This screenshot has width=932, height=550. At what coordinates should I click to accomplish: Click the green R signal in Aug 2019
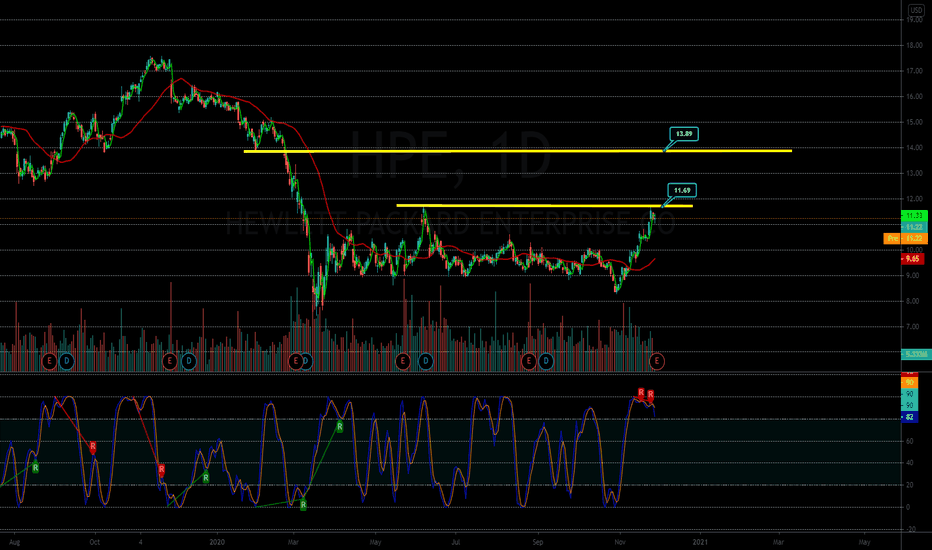pos(36,468)
